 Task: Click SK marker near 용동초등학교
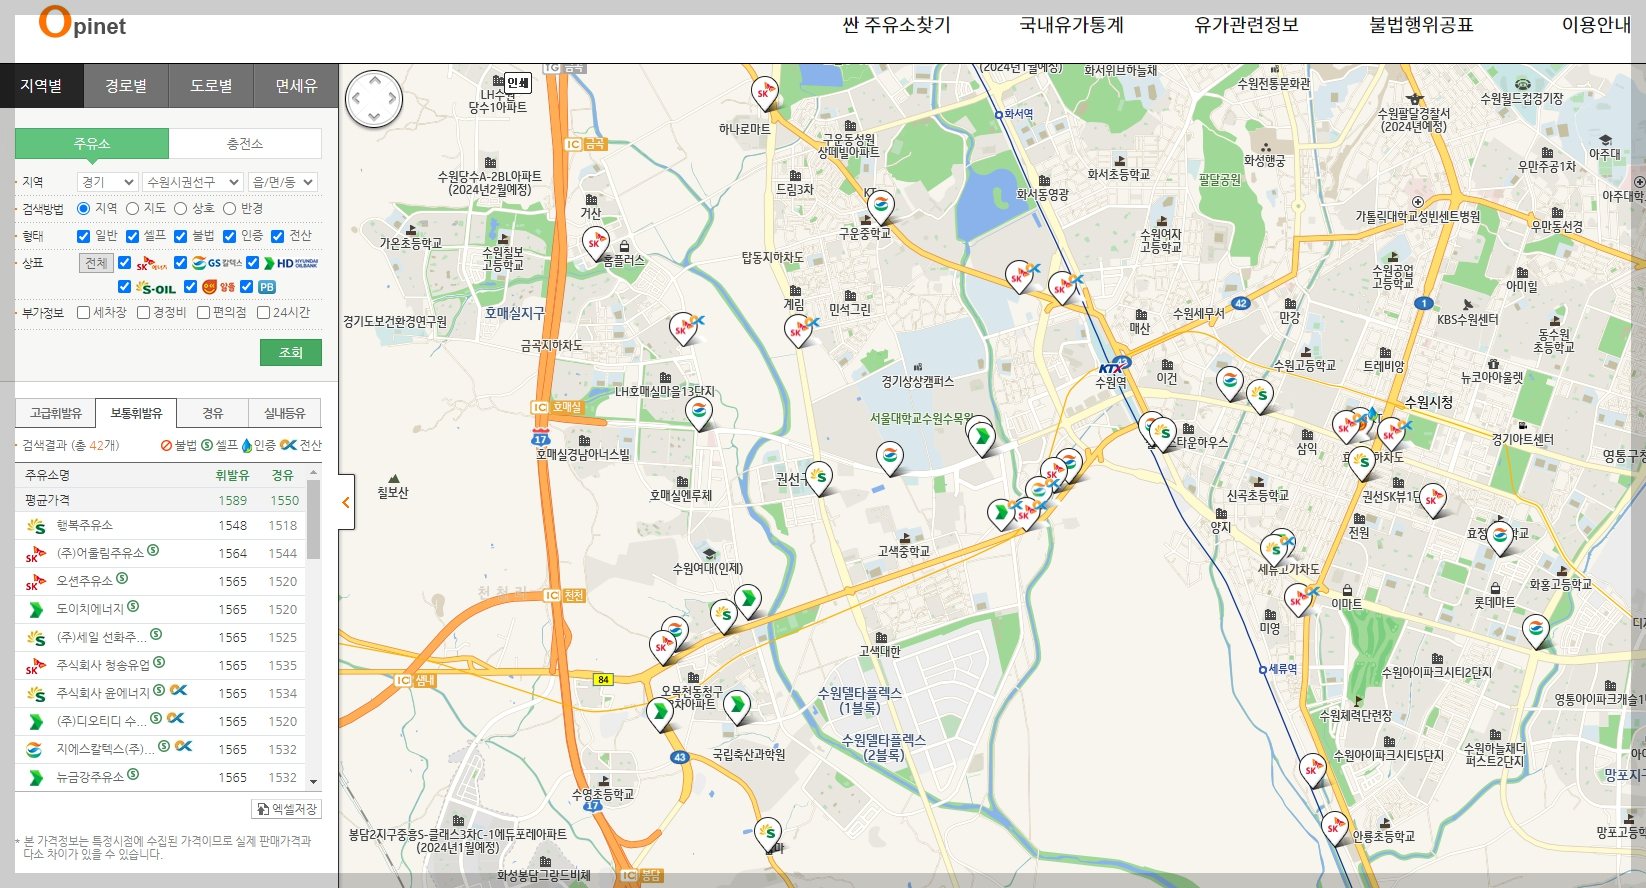1334,829
